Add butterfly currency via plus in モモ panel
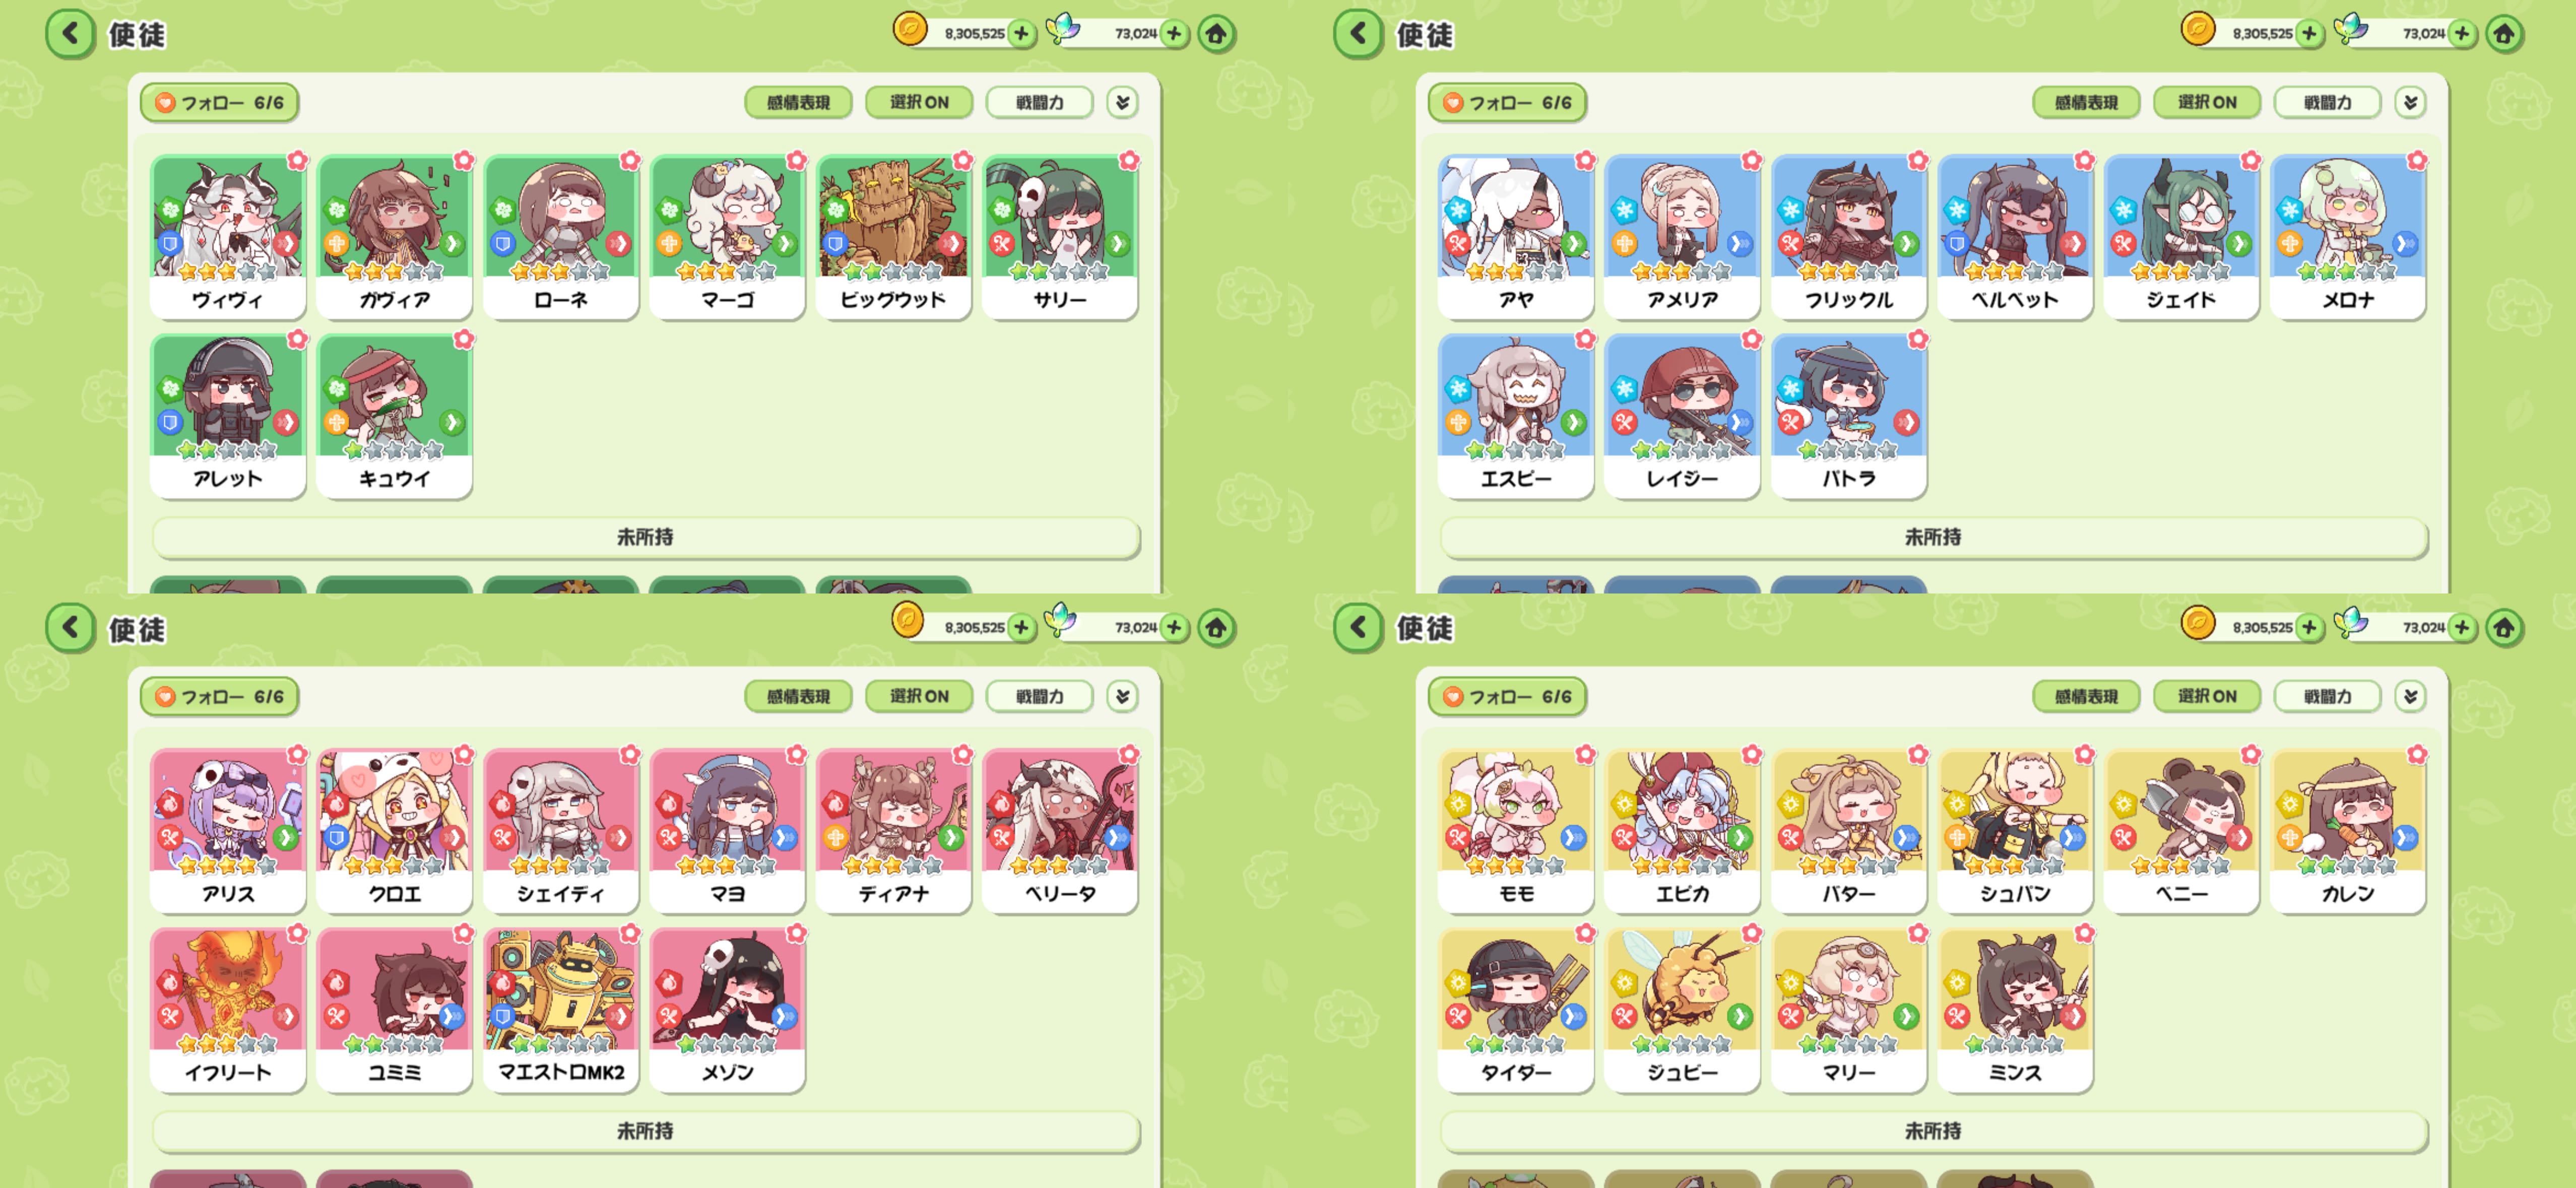This screenshot has height=1188, width=2576. click(x=2462, y=628)
